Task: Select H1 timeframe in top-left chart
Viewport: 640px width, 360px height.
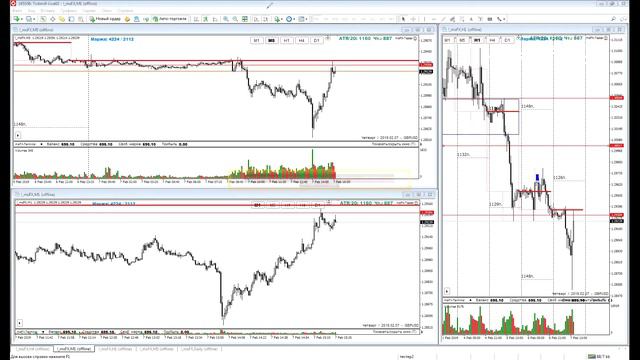Action: coord(287,40)
